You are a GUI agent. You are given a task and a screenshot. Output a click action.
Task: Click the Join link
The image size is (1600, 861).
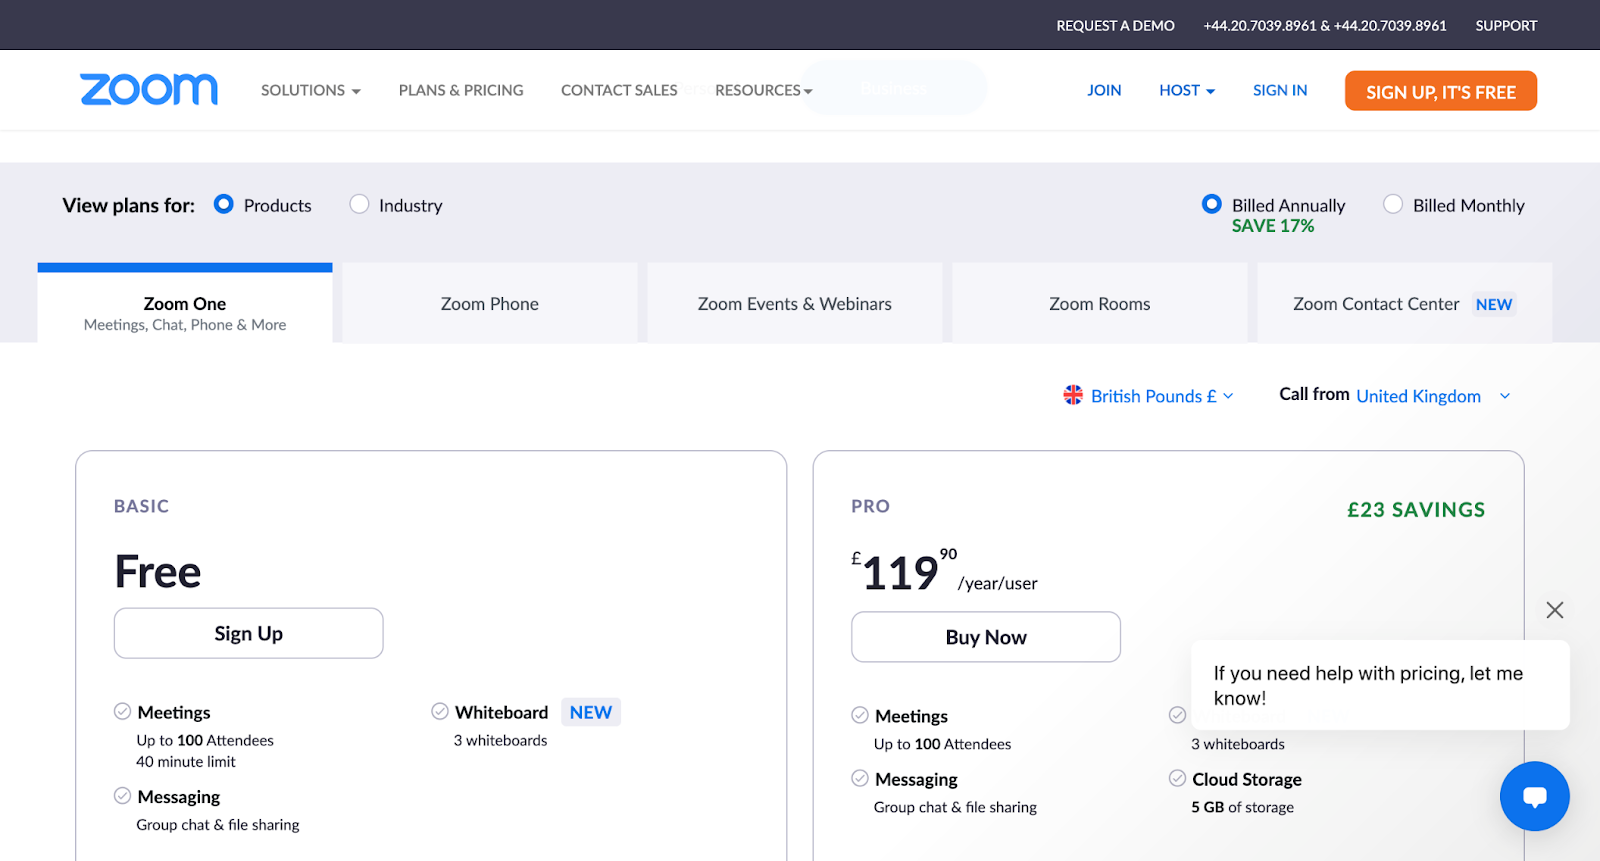(1104, 90)
